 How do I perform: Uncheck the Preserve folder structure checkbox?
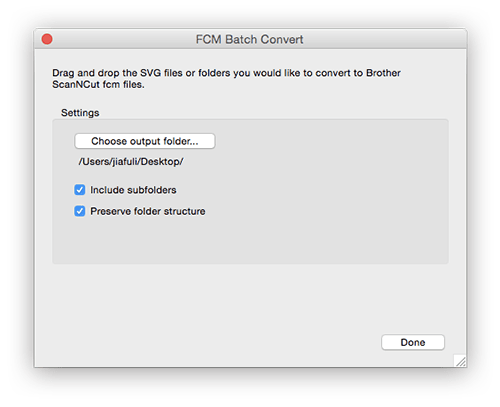coord(79,211)
